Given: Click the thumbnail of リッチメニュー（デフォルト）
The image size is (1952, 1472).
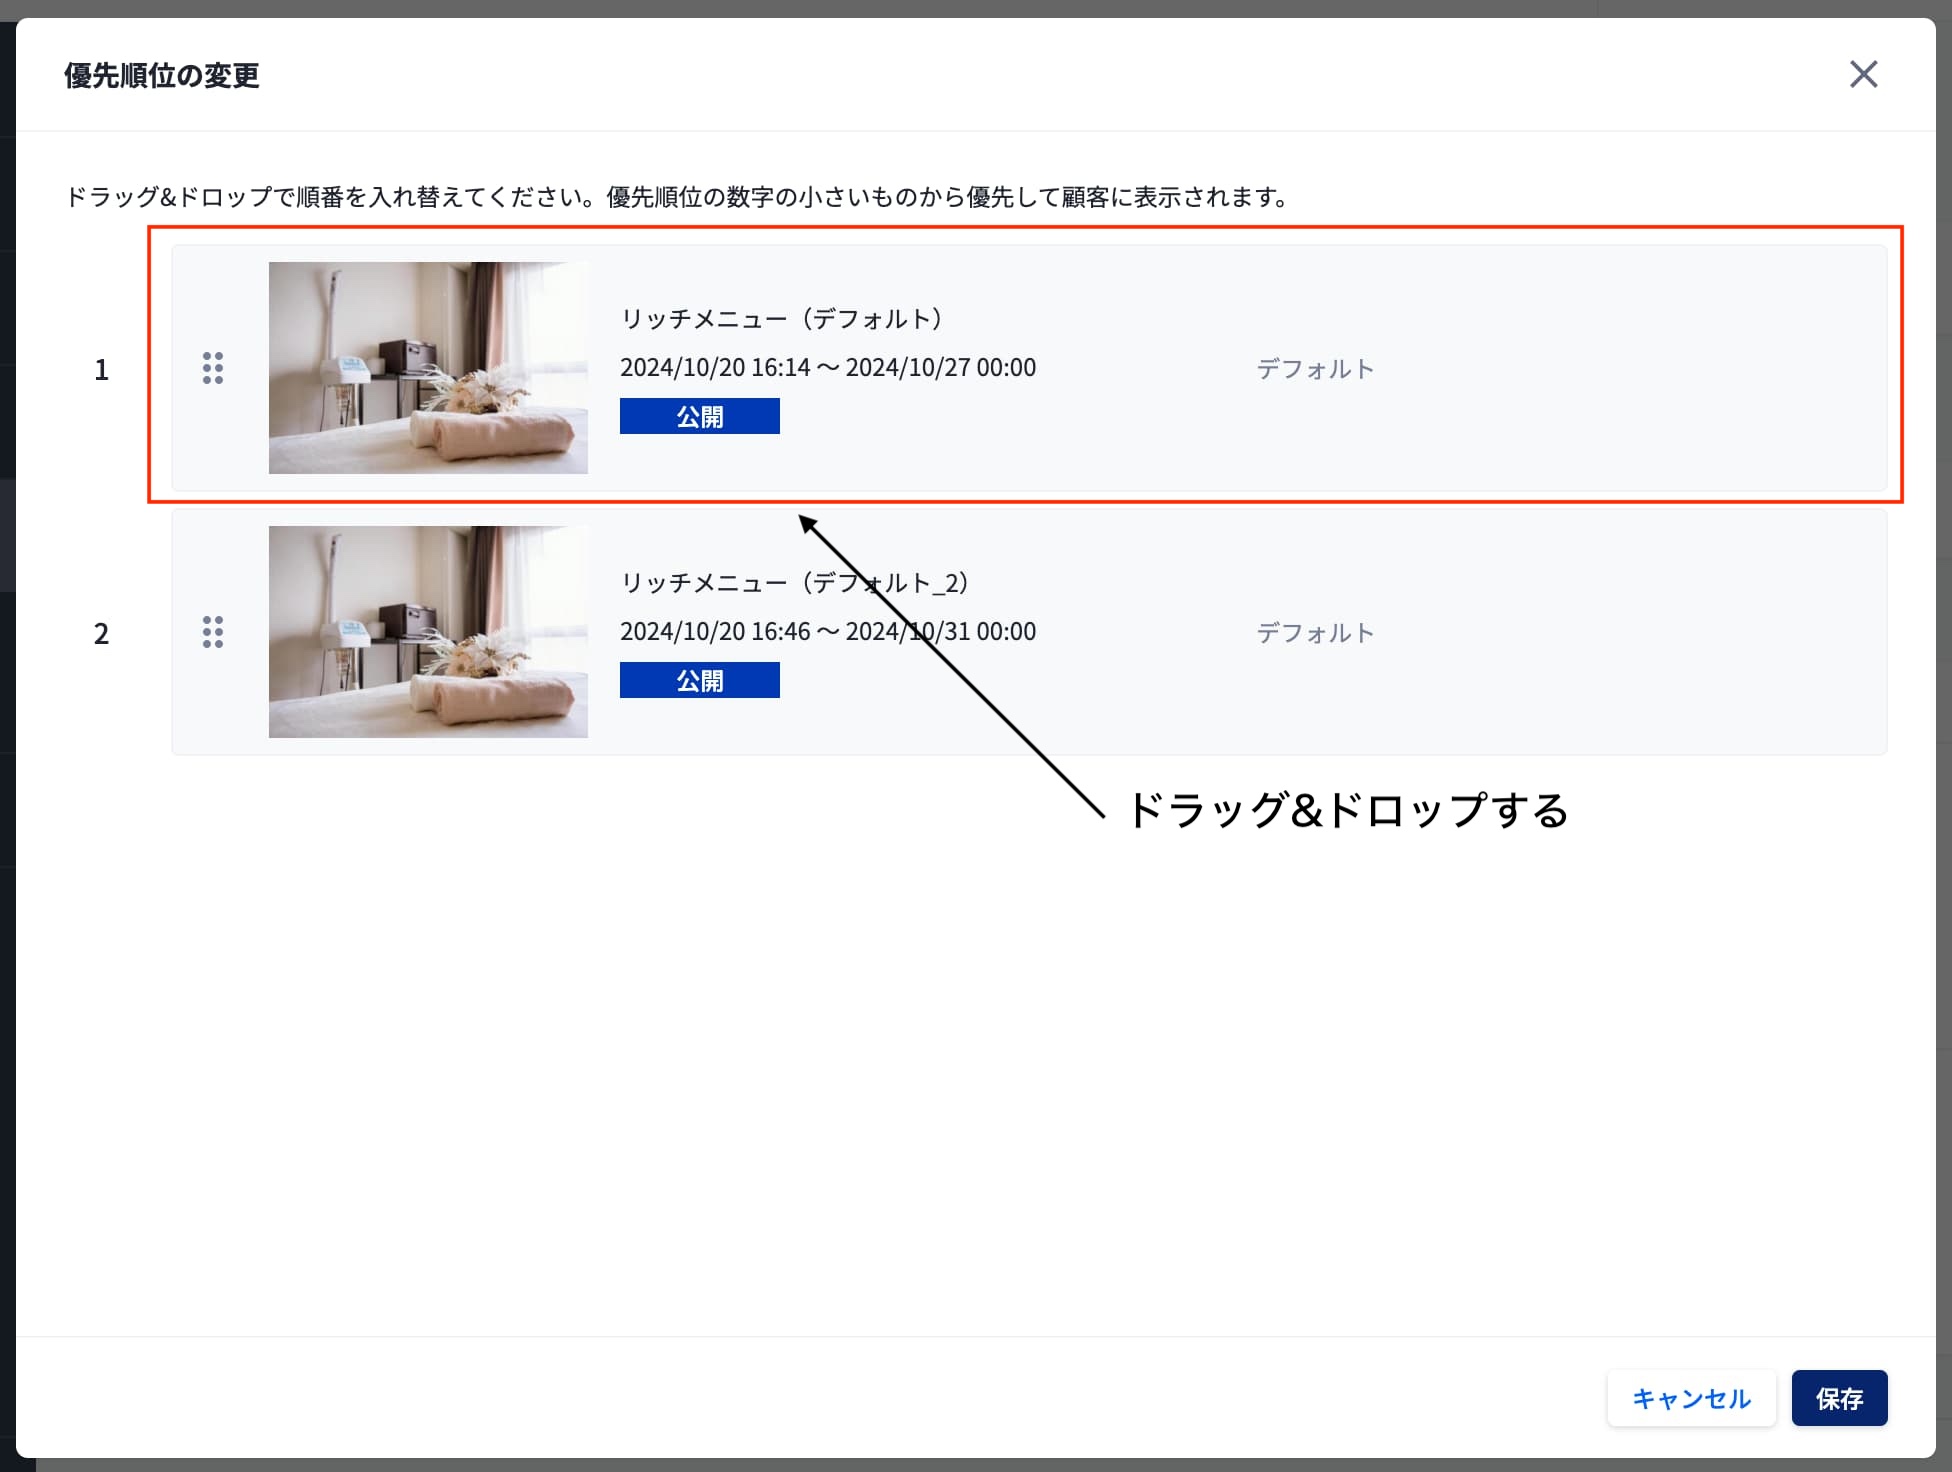Looking at the screenshot, I should (x=428, y=368).
